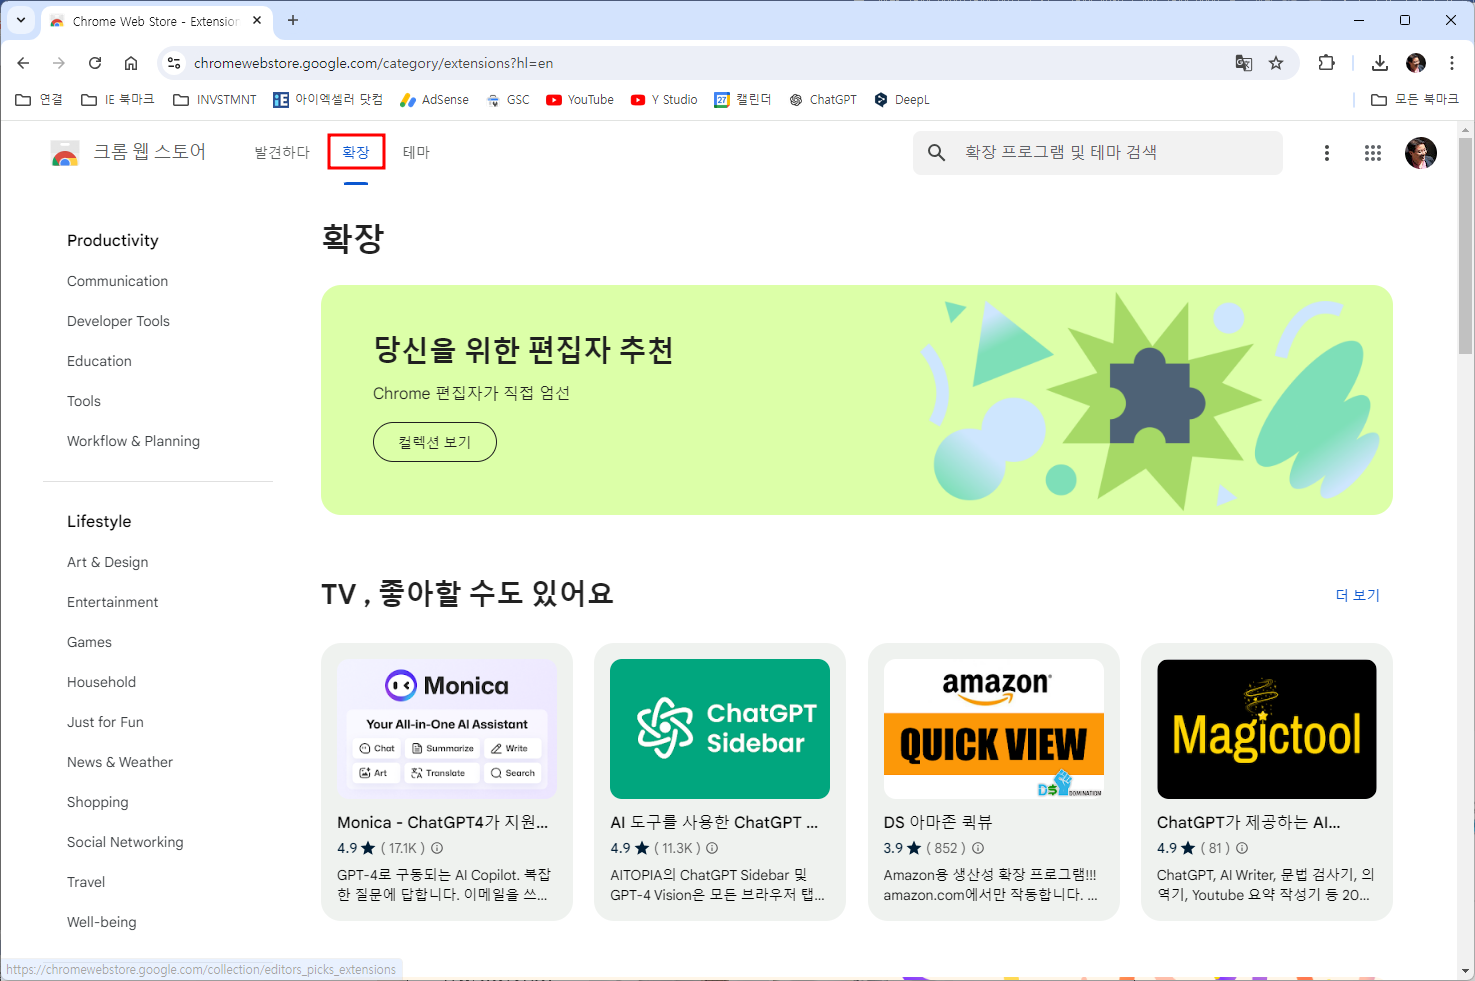Open the ChatGPT Sidebar extension thumbnail
This screenshot has width=1475, height=981.
coord(720,729)
